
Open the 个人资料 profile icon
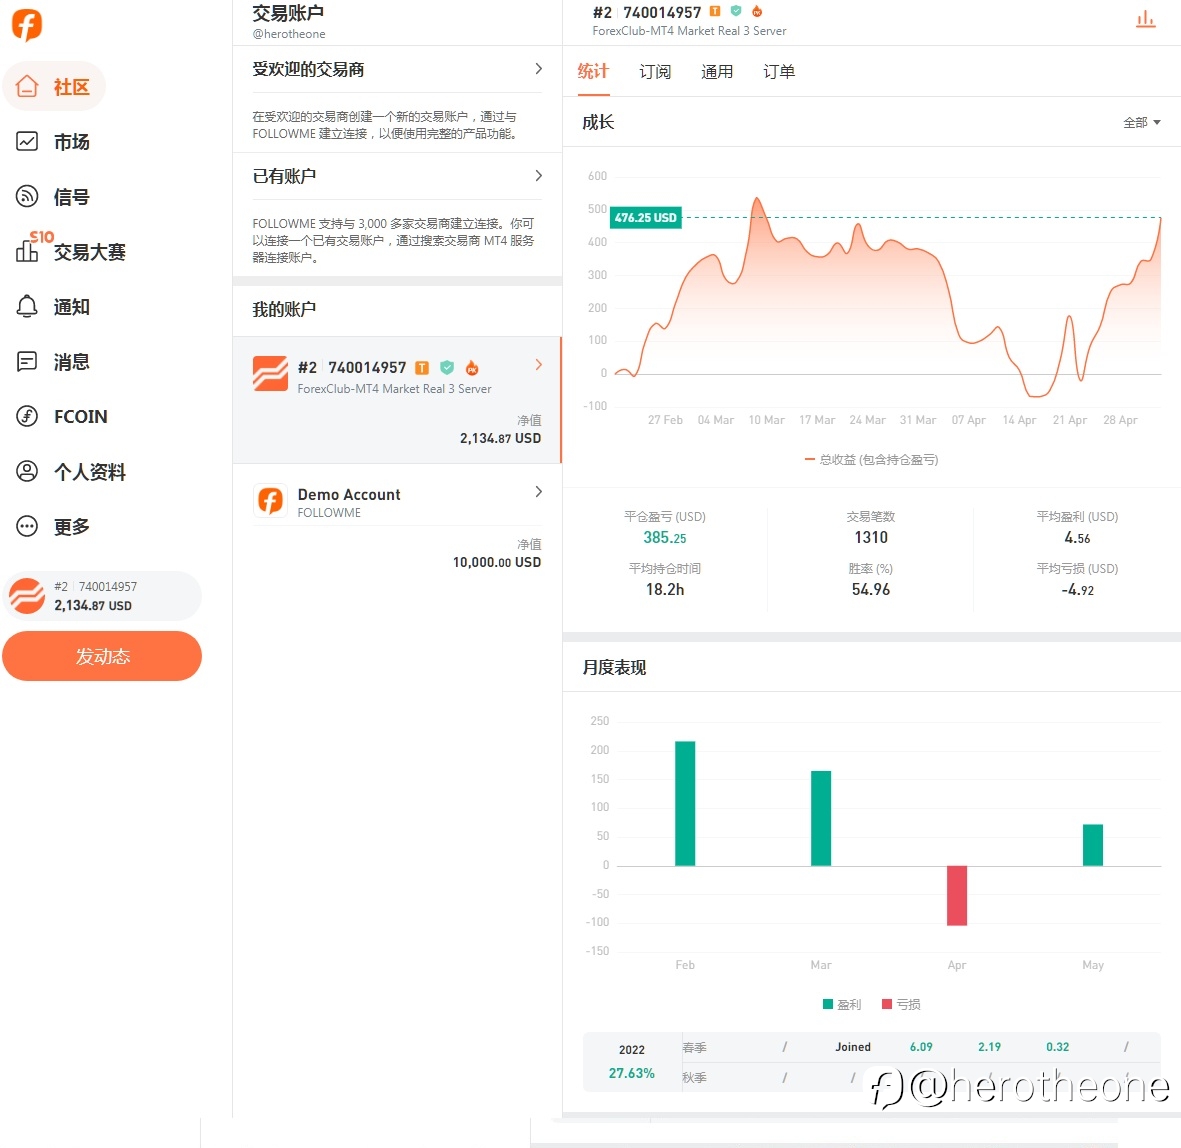click(x=27, y=472)
